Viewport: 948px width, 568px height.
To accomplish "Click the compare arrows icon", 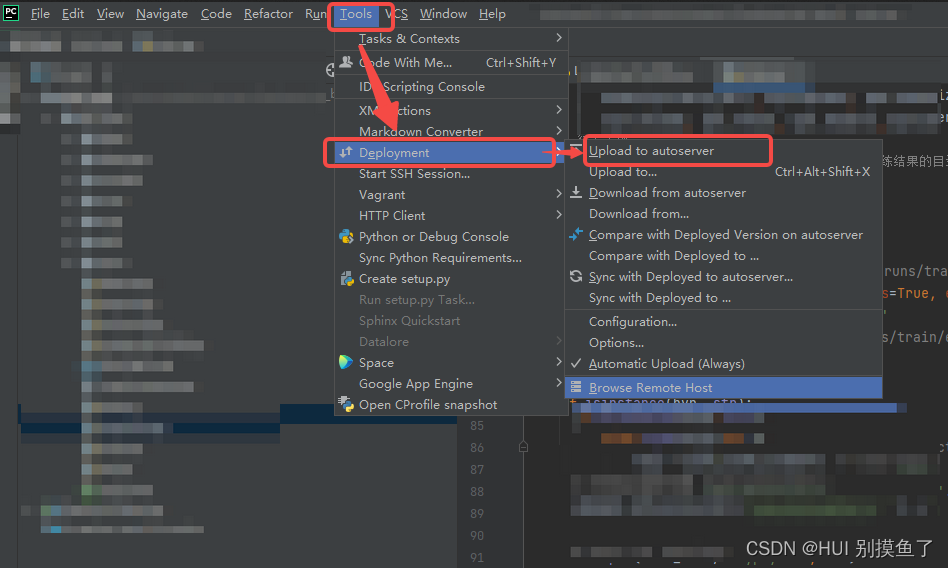I will pyautogui.click(x=576, y=234).
